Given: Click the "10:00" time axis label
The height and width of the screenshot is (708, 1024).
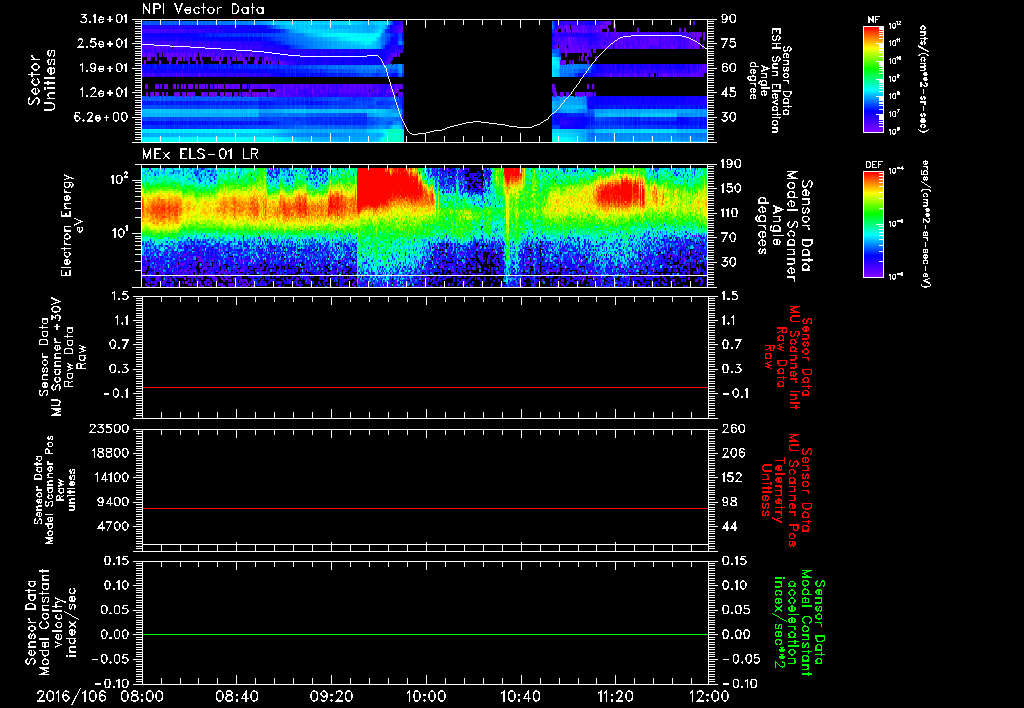Looking at the screenshot, I should (x=426, y=696).
